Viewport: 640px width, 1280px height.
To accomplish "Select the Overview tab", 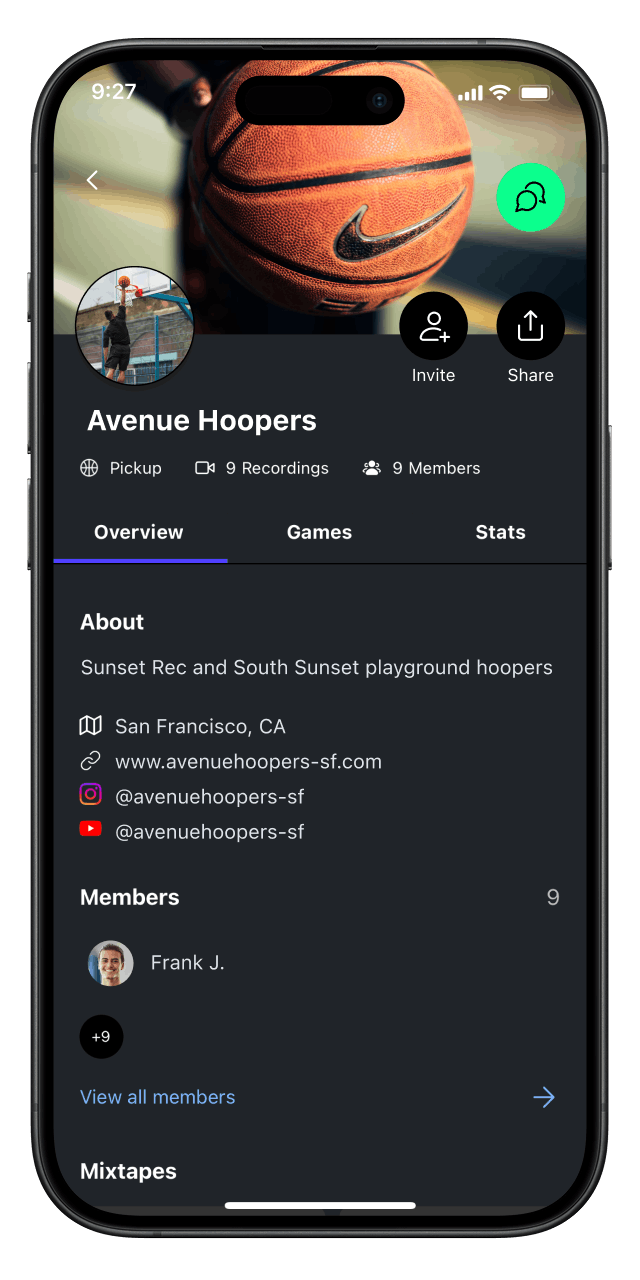I will pyautogui.click(x=139, y=532).
